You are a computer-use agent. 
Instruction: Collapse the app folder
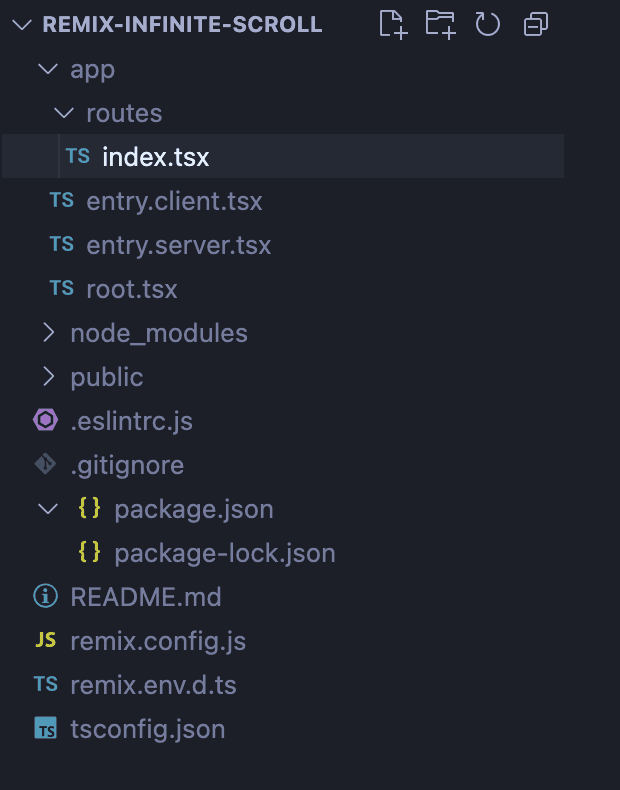point(46,69)
